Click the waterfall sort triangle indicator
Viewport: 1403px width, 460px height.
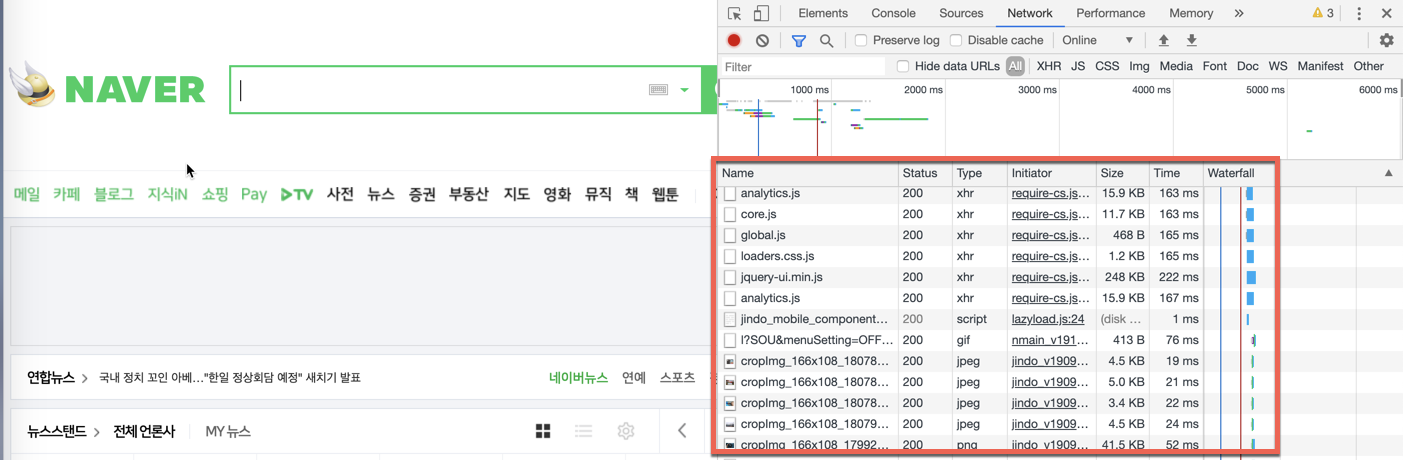tap(1388, 173)
